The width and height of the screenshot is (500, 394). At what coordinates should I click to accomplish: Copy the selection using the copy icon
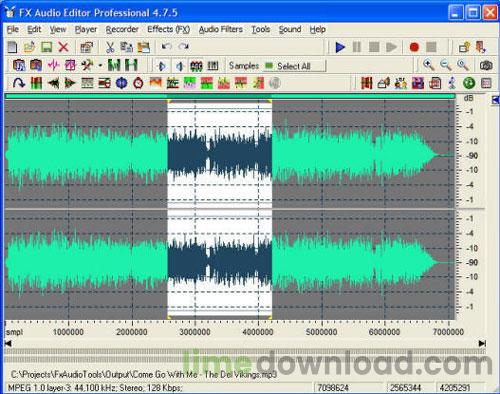click(126, 47)
